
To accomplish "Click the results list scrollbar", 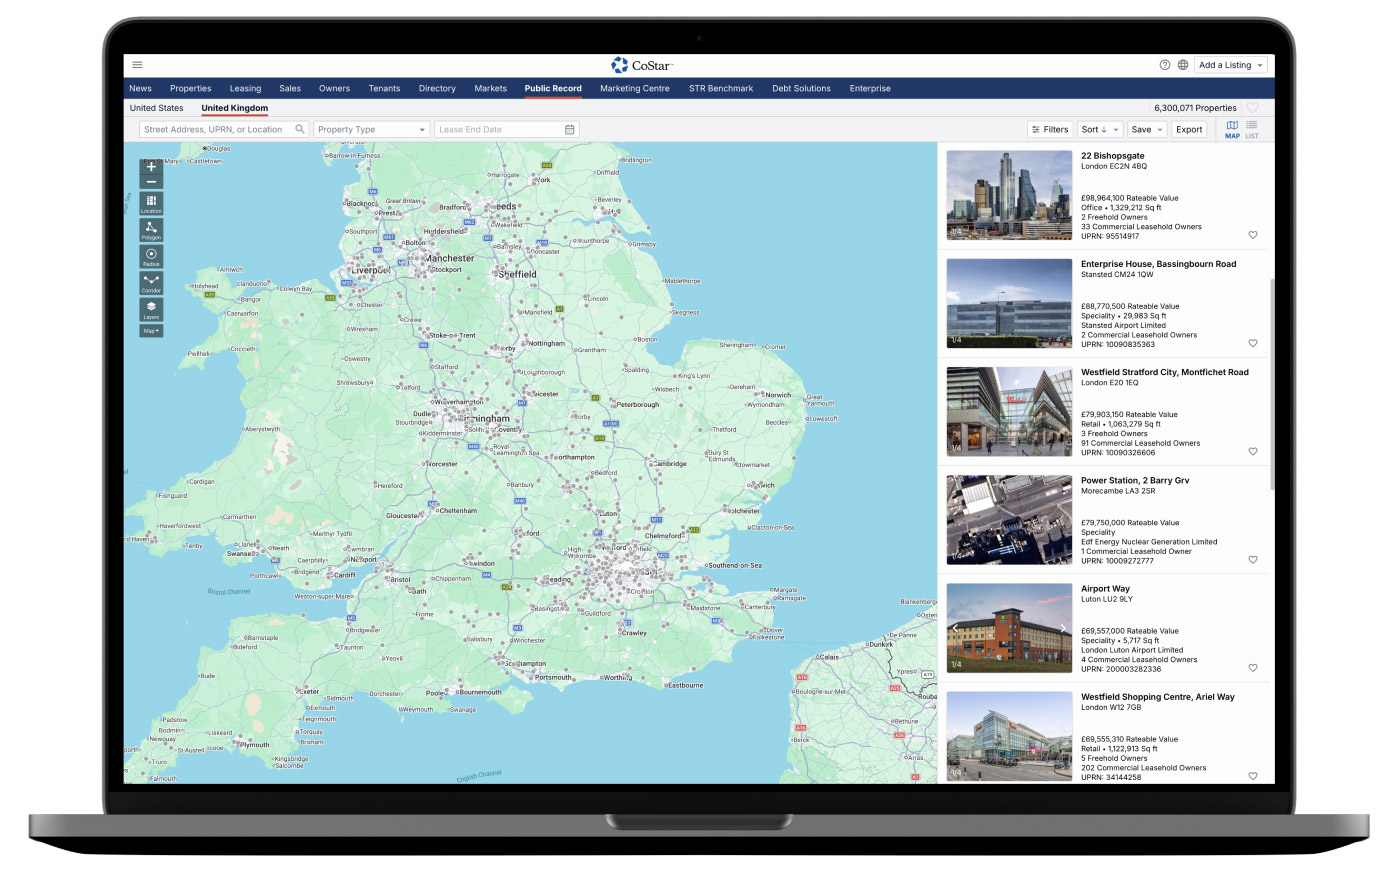I will click(1271, 385).
